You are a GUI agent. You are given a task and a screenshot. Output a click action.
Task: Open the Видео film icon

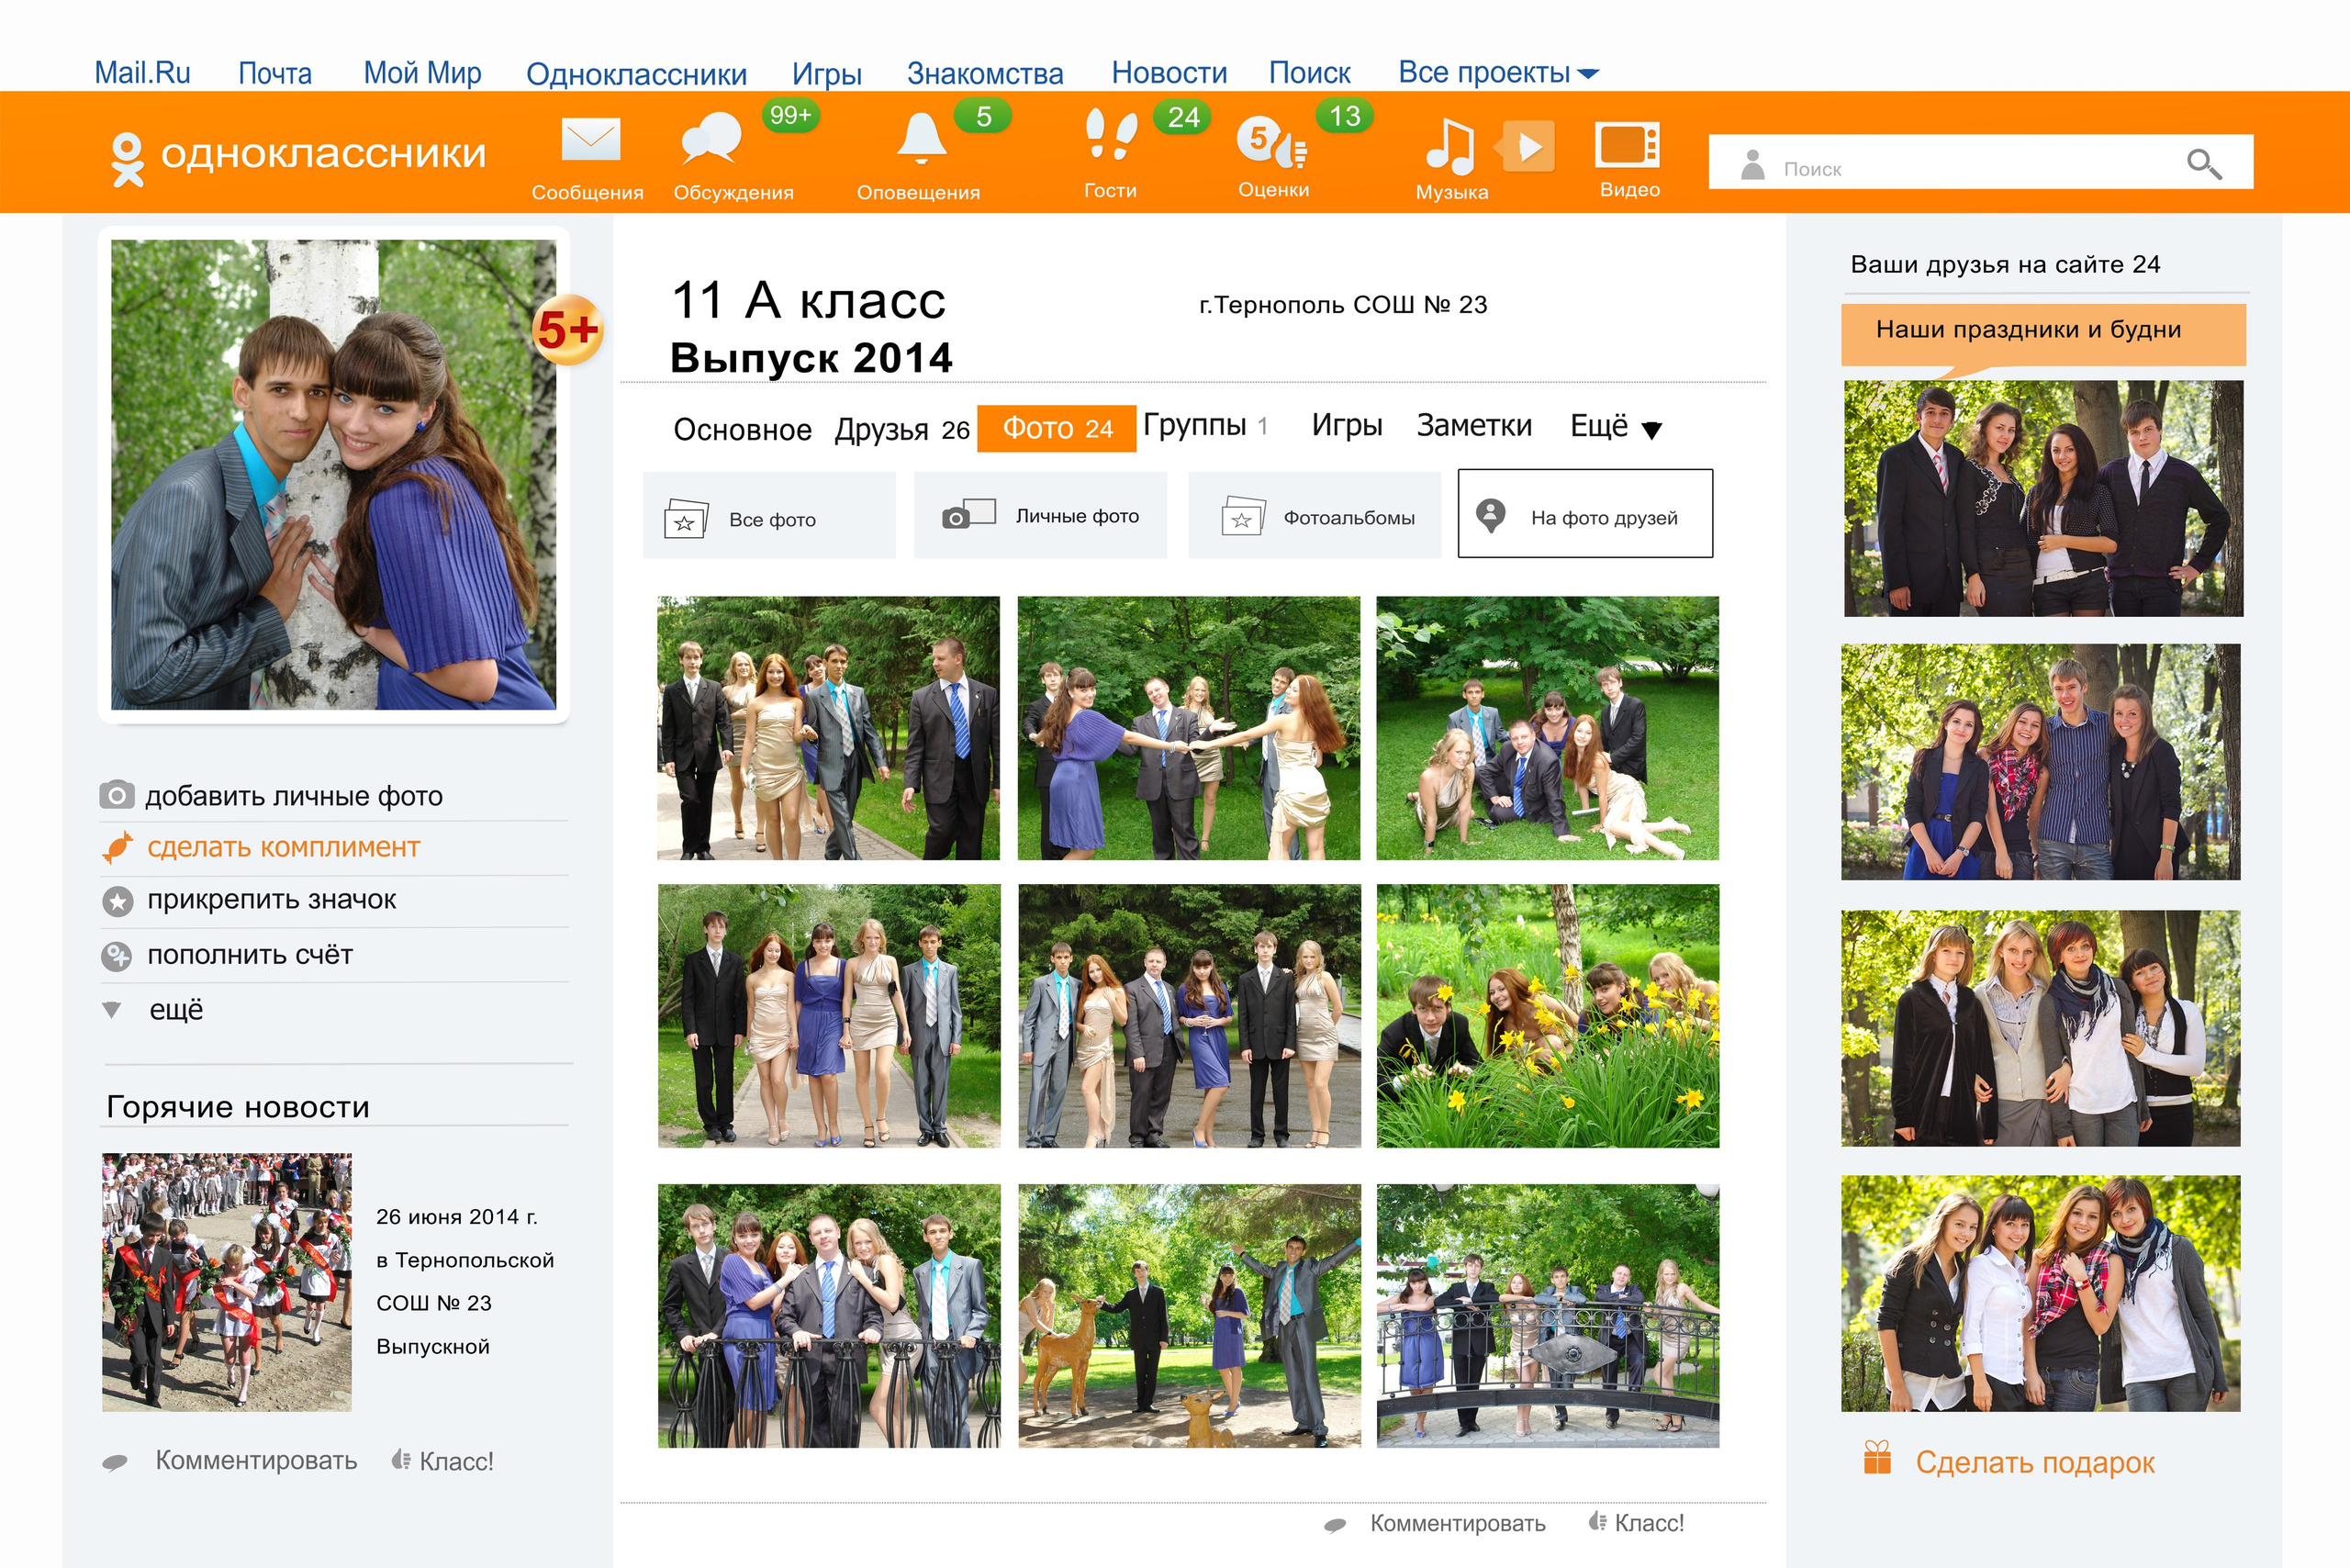(x=1627, y=146)
